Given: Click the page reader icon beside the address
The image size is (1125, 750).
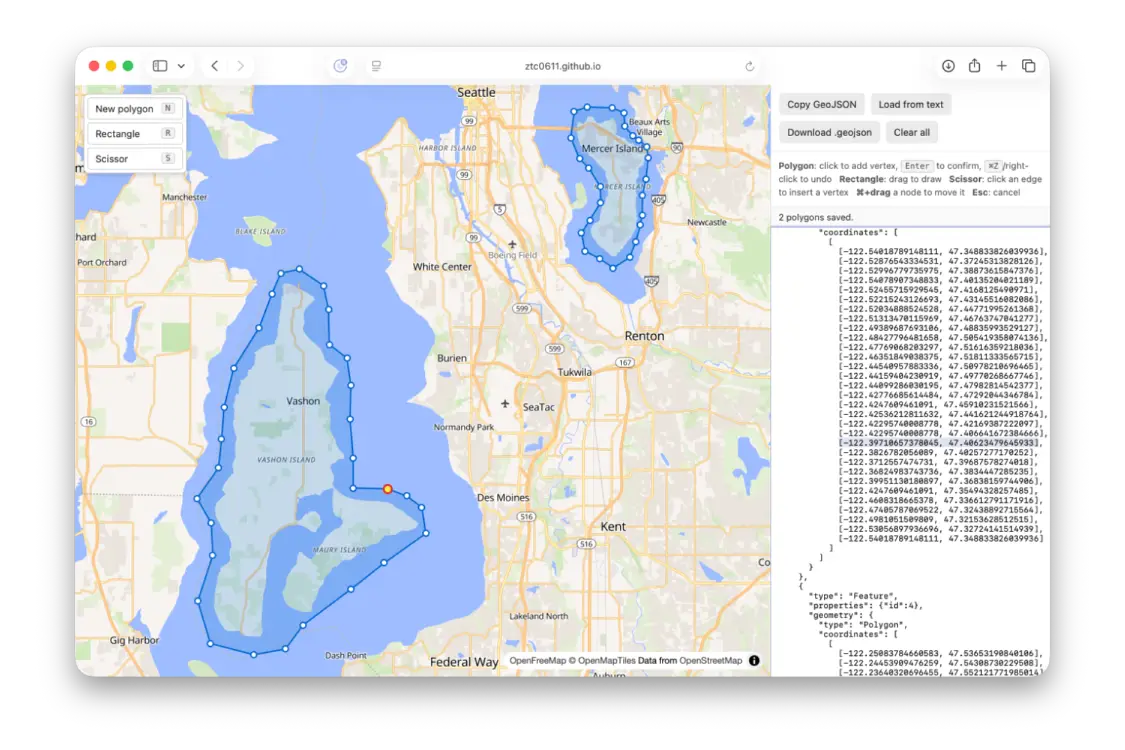Looking at the screenshot, I should (376, 66).
